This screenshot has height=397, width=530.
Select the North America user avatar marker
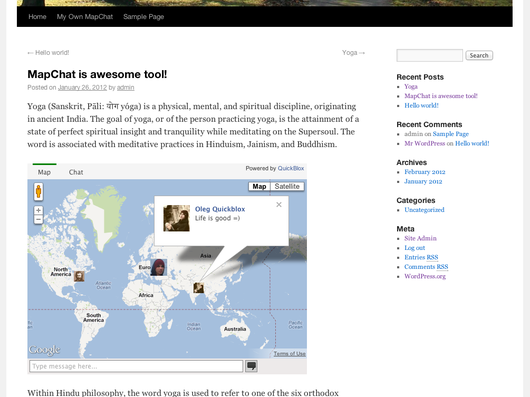[79, 276]
